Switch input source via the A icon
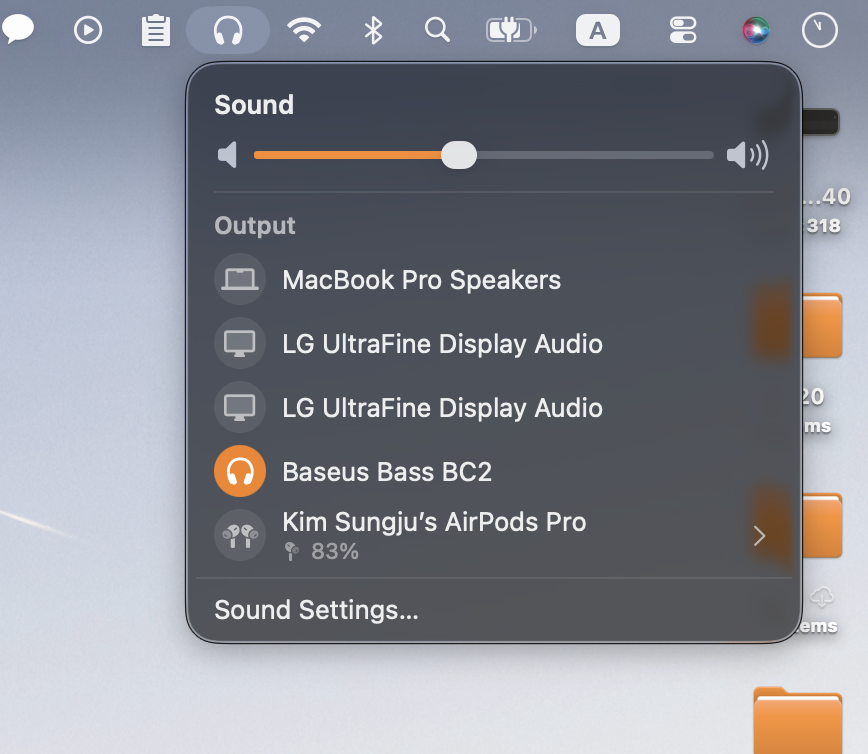 click(597, 30)
